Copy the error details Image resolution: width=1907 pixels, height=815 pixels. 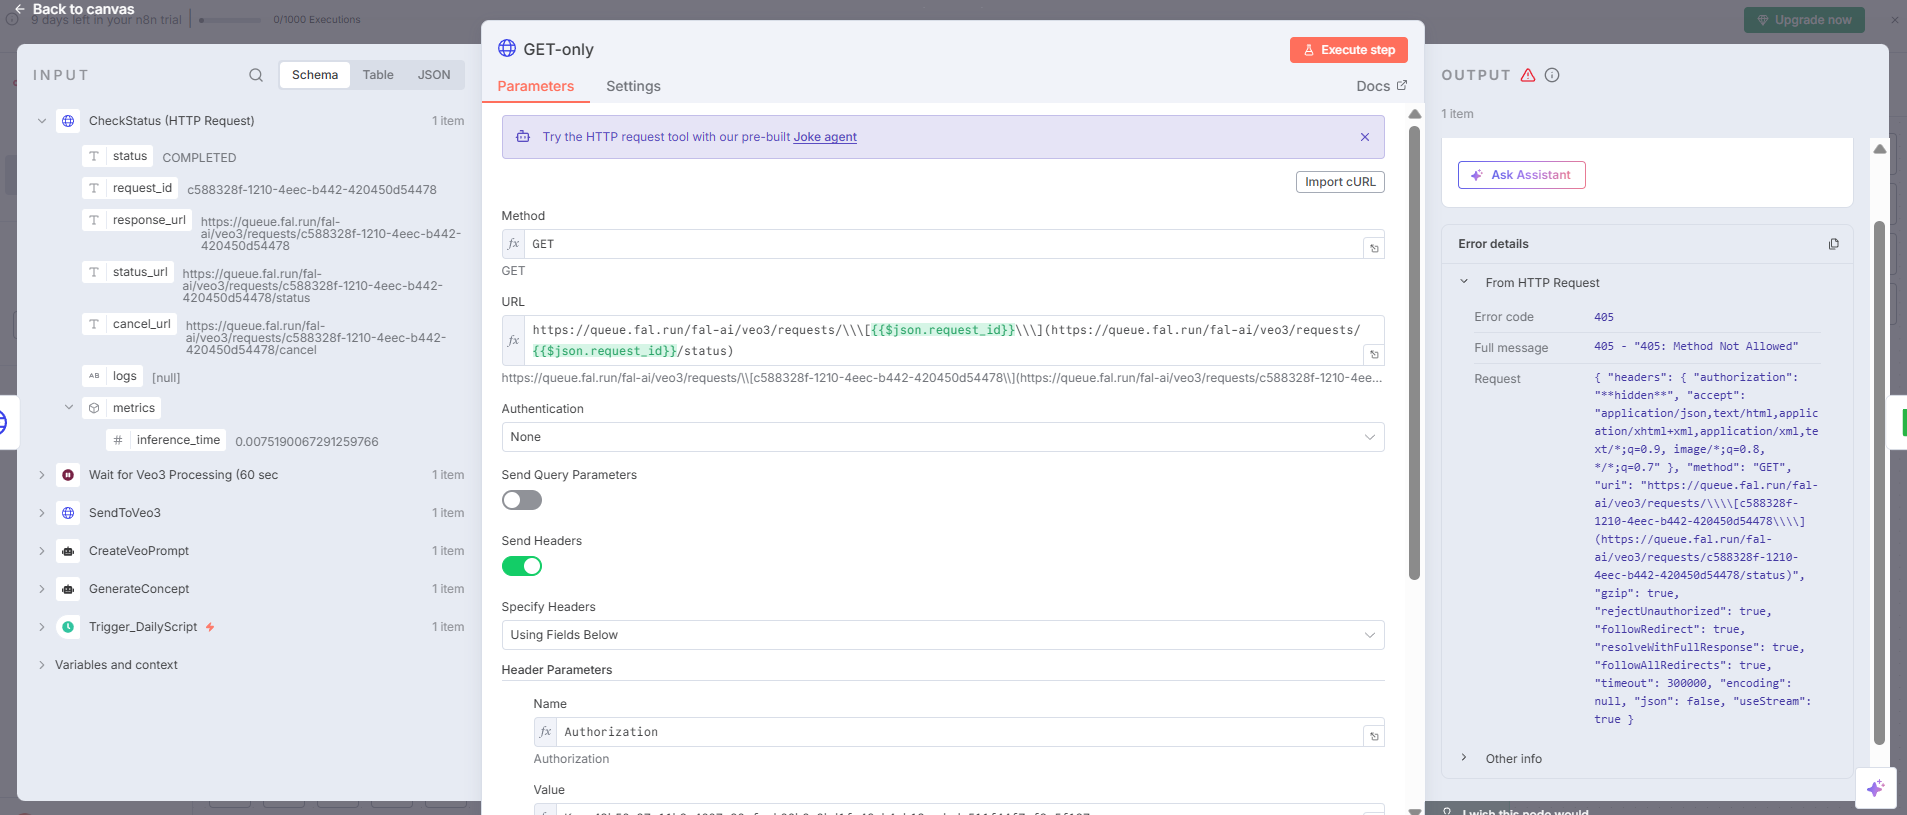[1834, 244]
